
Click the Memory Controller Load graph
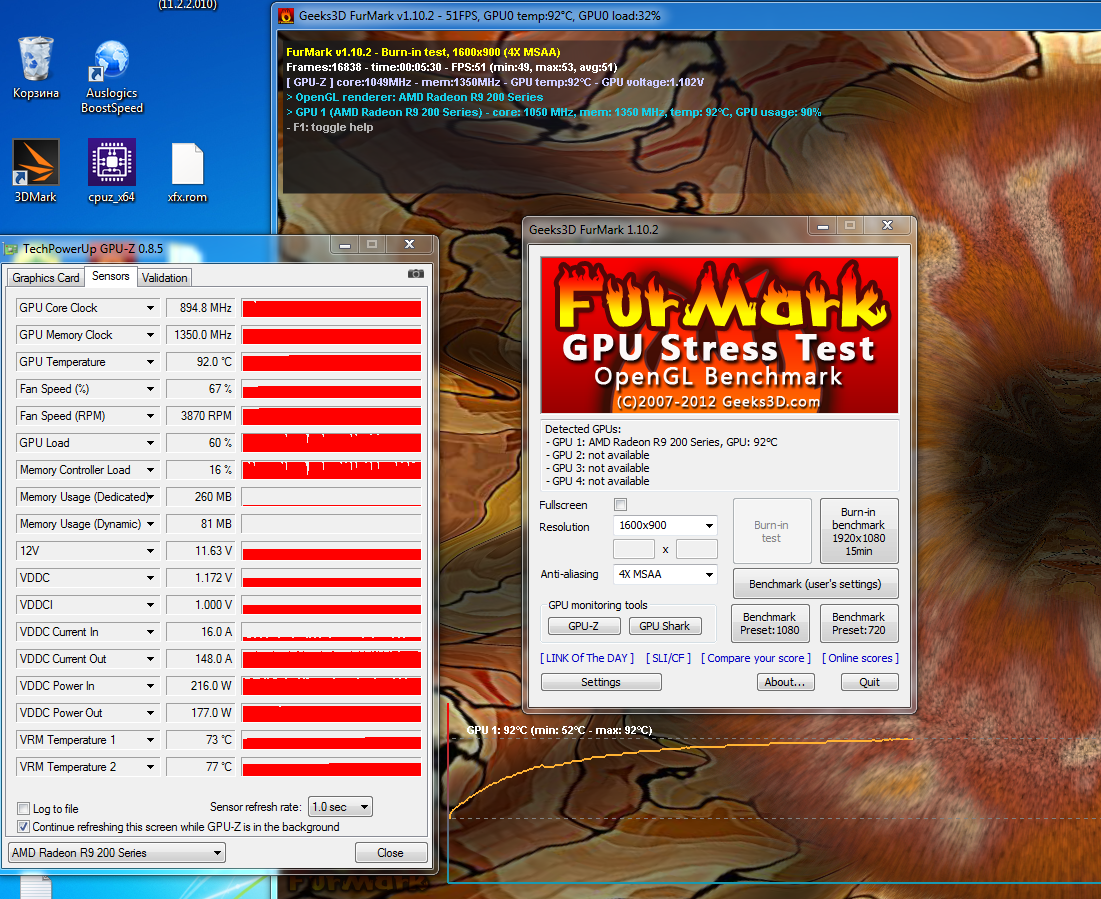331,470
